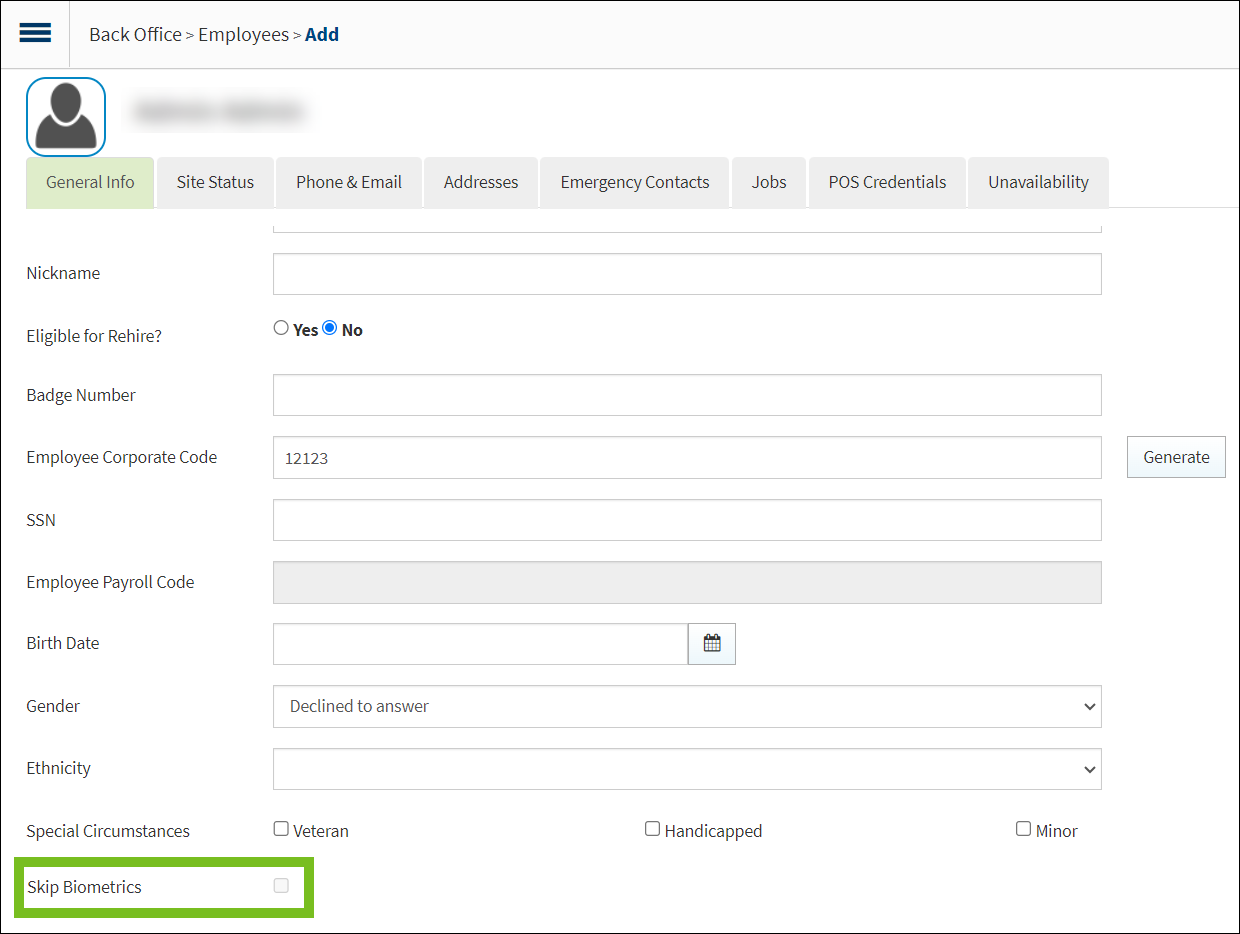Open the POS Credentials tab

[886, 182]
